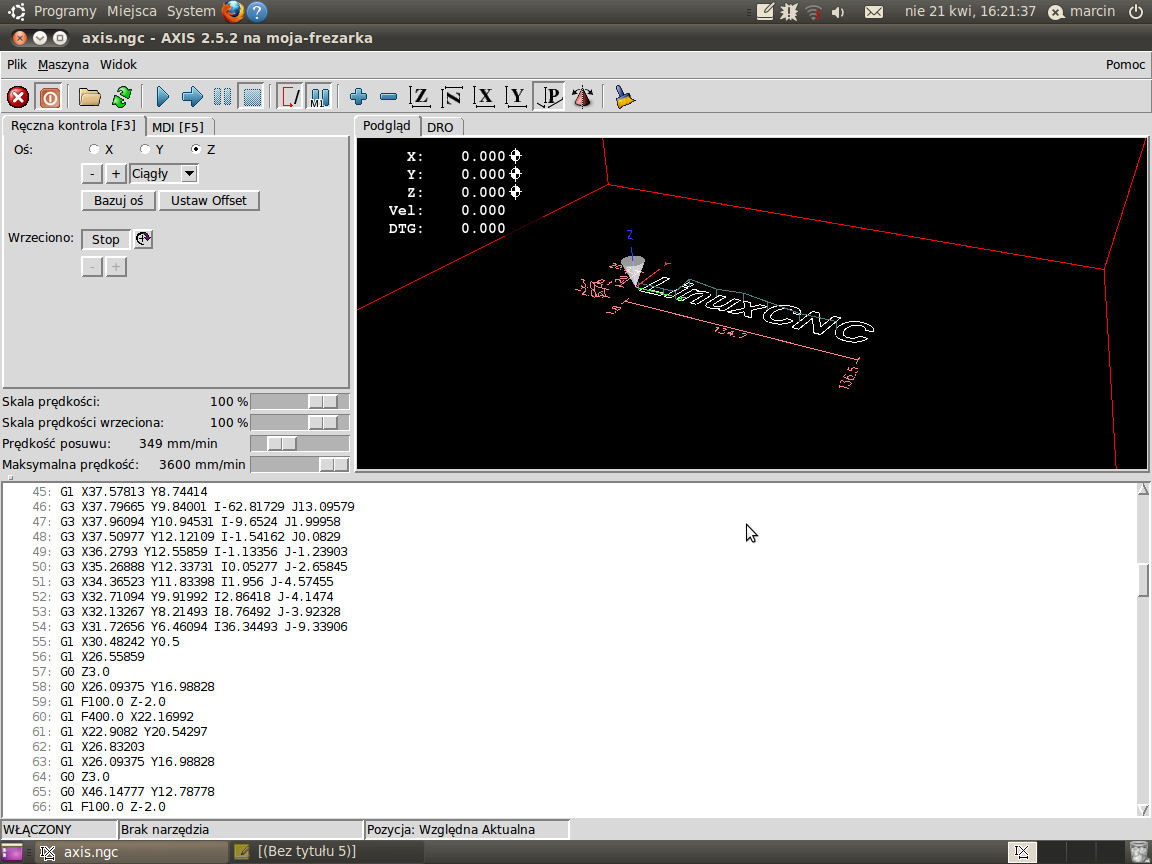
Task: Switch to the MDI [F5] tab
Action: [x=178, y=127]
